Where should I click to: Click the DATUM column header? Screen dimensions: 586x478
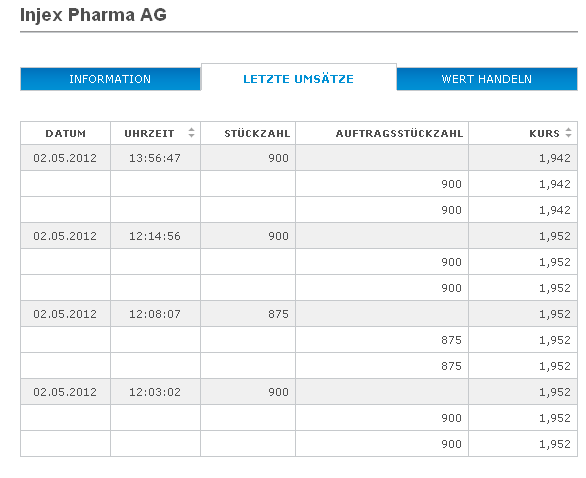(65, 133)
